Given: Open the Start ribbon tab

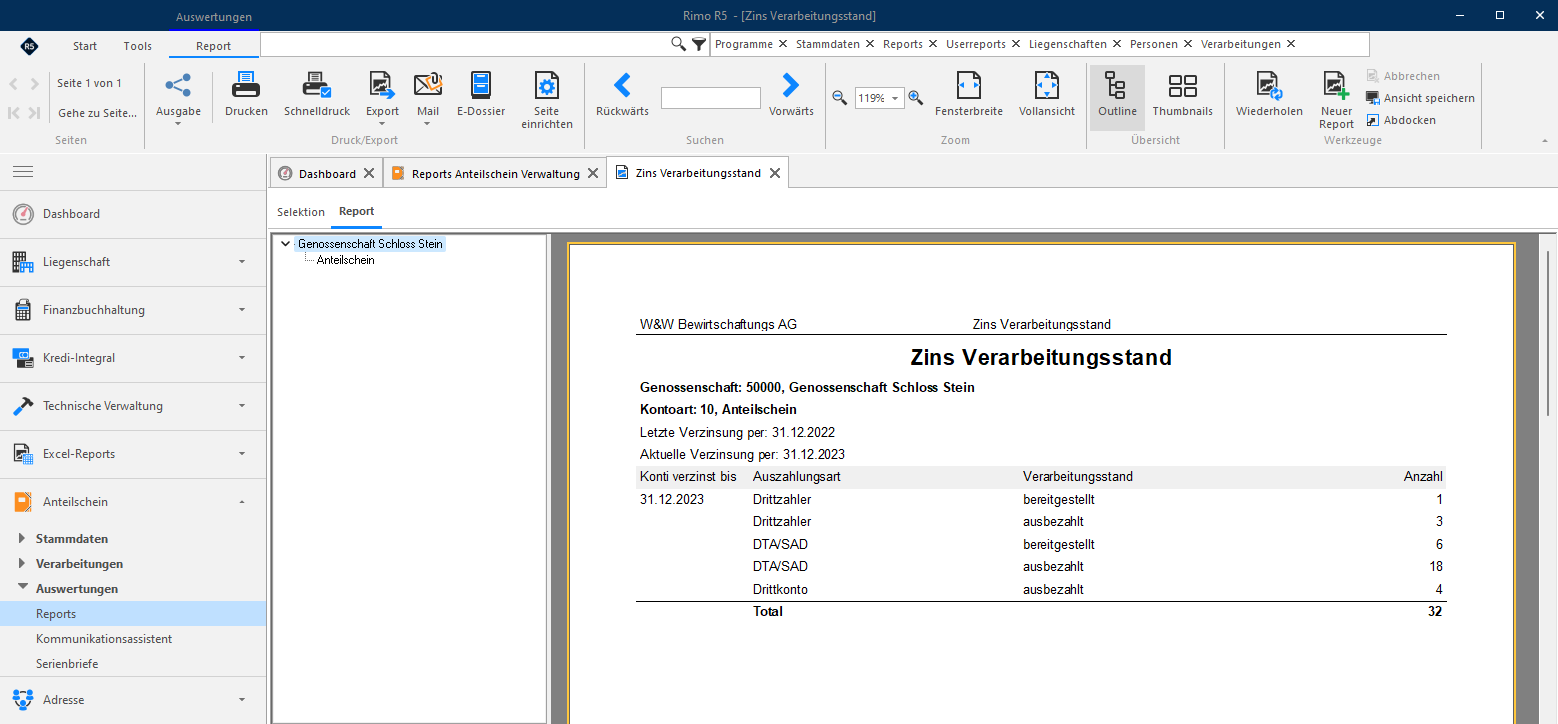Looking at the screenshot, I should [x=85, y=46].
